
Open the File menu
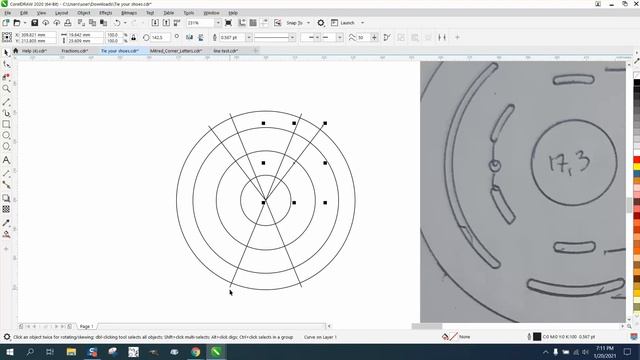point(8,13)
